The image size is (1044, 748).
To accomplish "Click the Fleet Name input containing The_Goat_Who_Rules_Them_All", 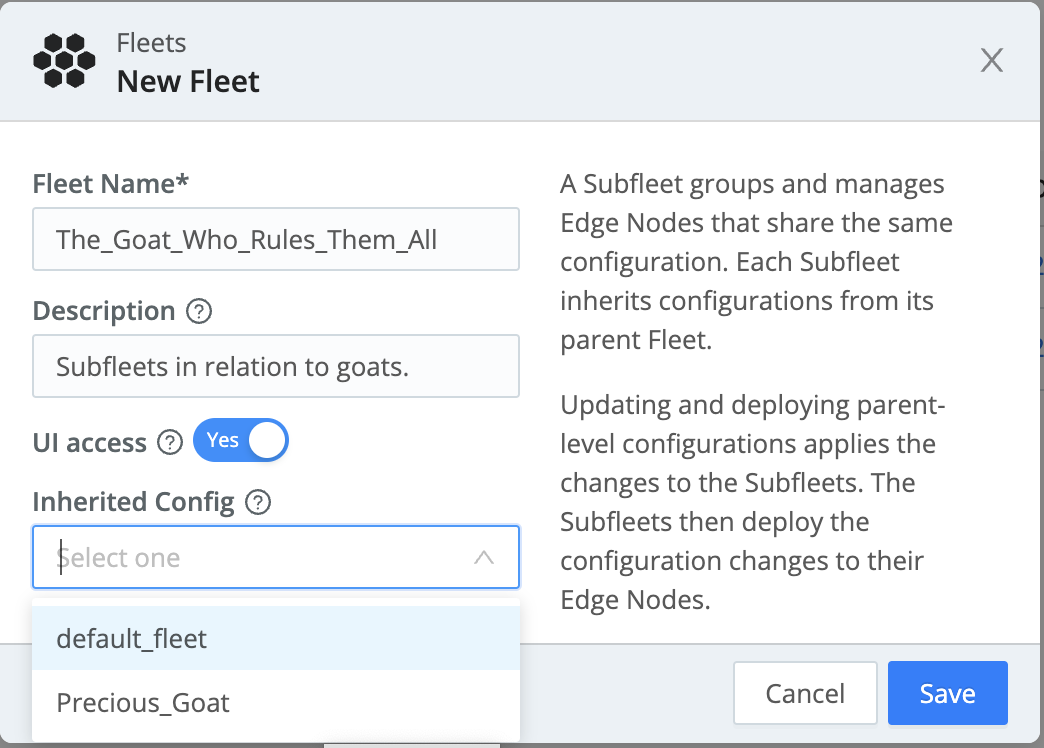I will click(x=276, y=239).
